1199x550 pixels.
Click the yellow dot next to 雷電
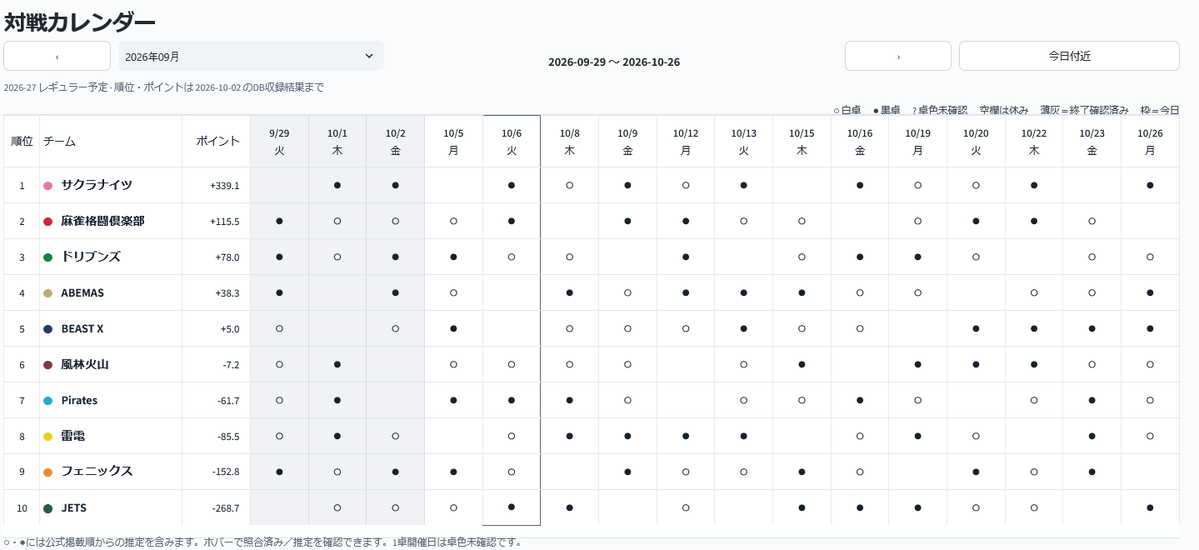48,436
